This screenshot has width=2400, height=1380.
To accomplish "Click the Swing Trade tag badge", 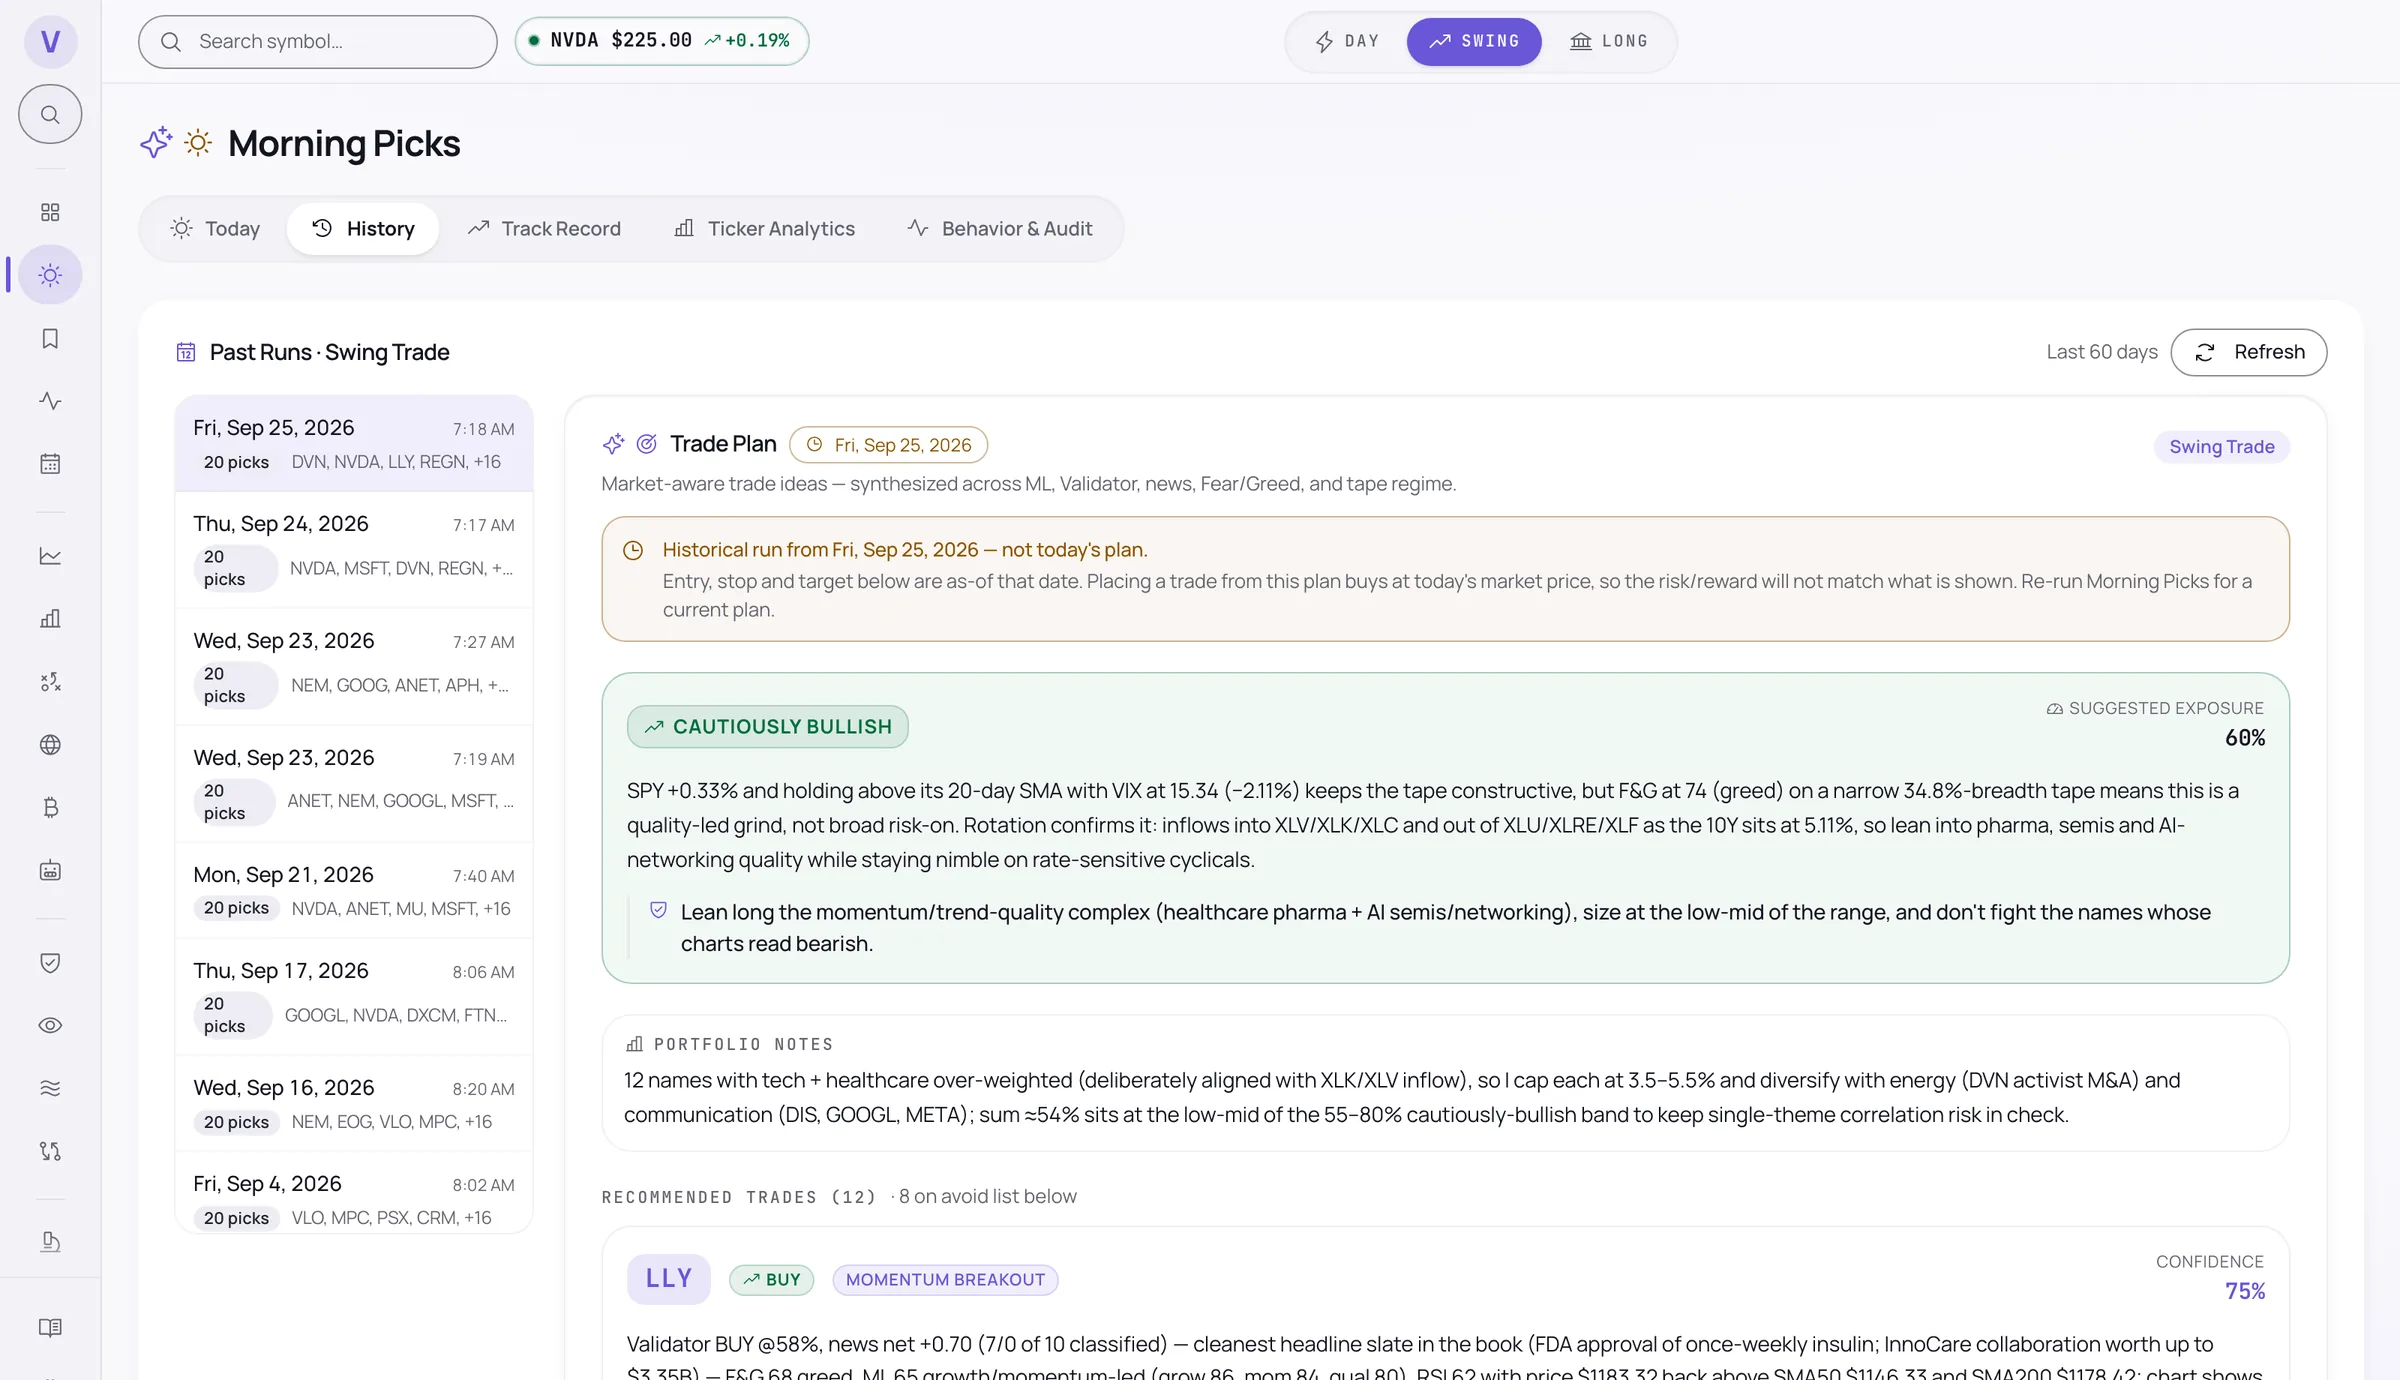I will [2222, 447].
